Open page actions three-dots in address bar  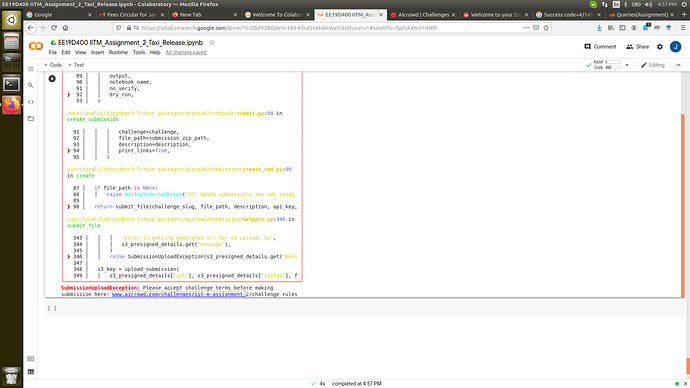click(526, 28)
